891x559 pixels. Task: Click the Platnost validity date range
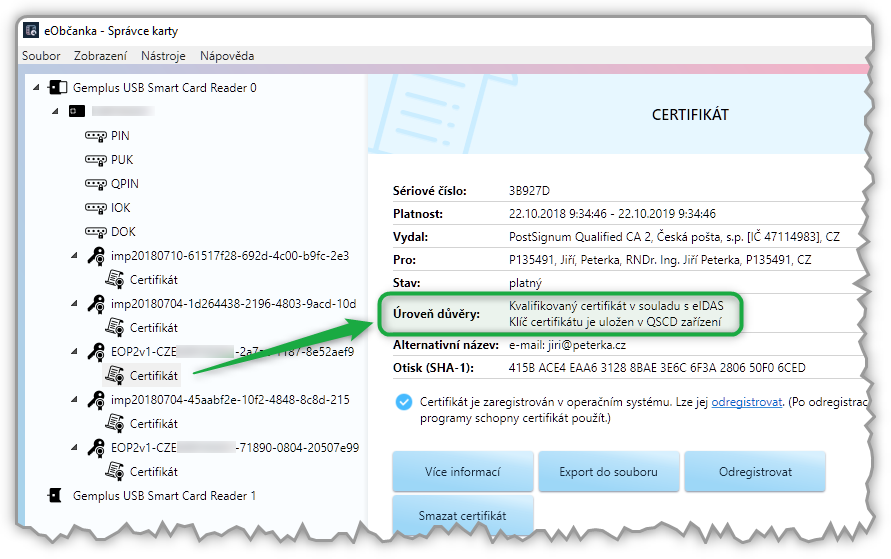tap(612, 214)
